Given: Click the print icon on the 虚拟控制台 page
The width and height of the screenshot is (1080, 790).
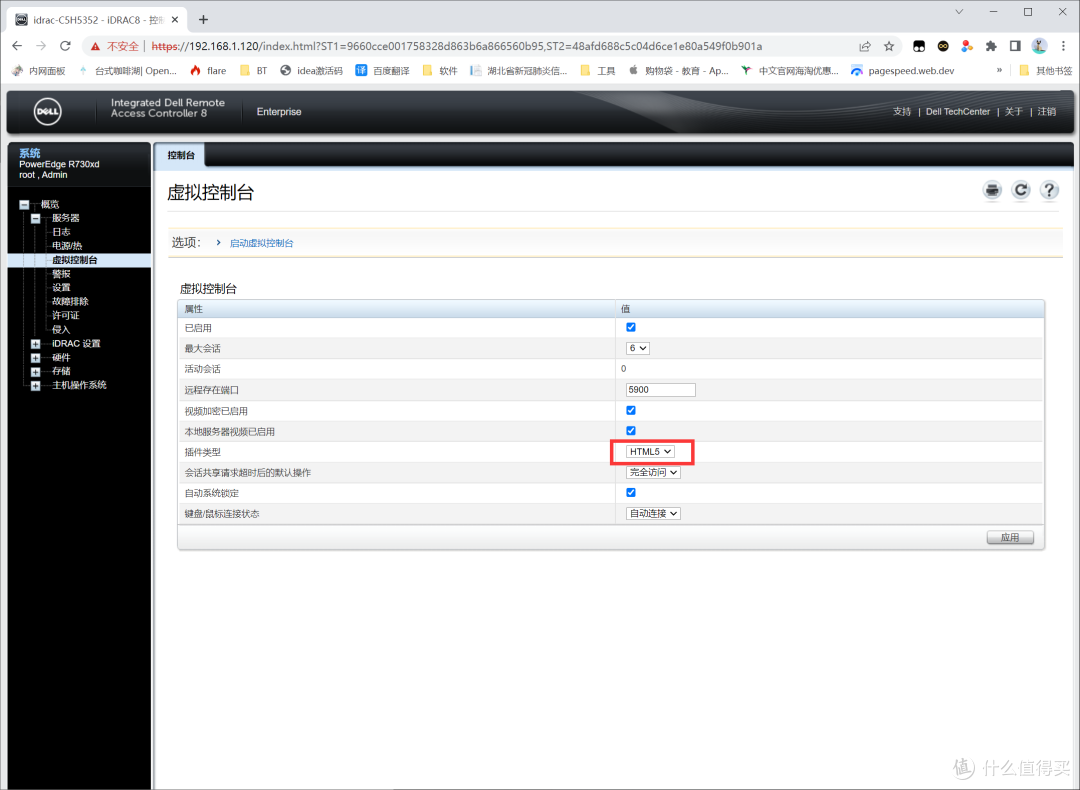Looking at the screenshot, I should (991, 190).
